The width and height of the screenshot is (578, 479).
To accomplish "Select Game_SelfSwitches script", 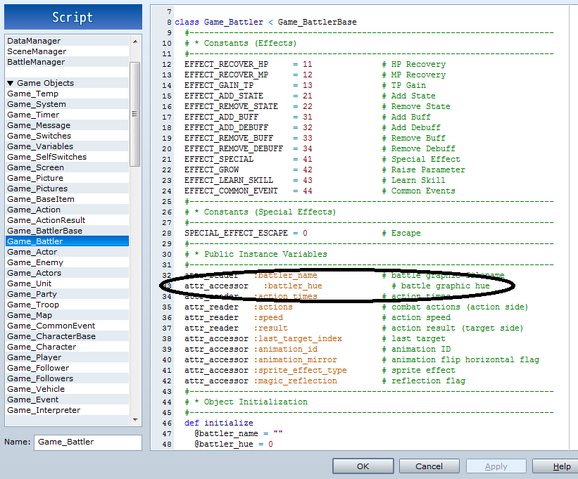I will click(67, 157).
